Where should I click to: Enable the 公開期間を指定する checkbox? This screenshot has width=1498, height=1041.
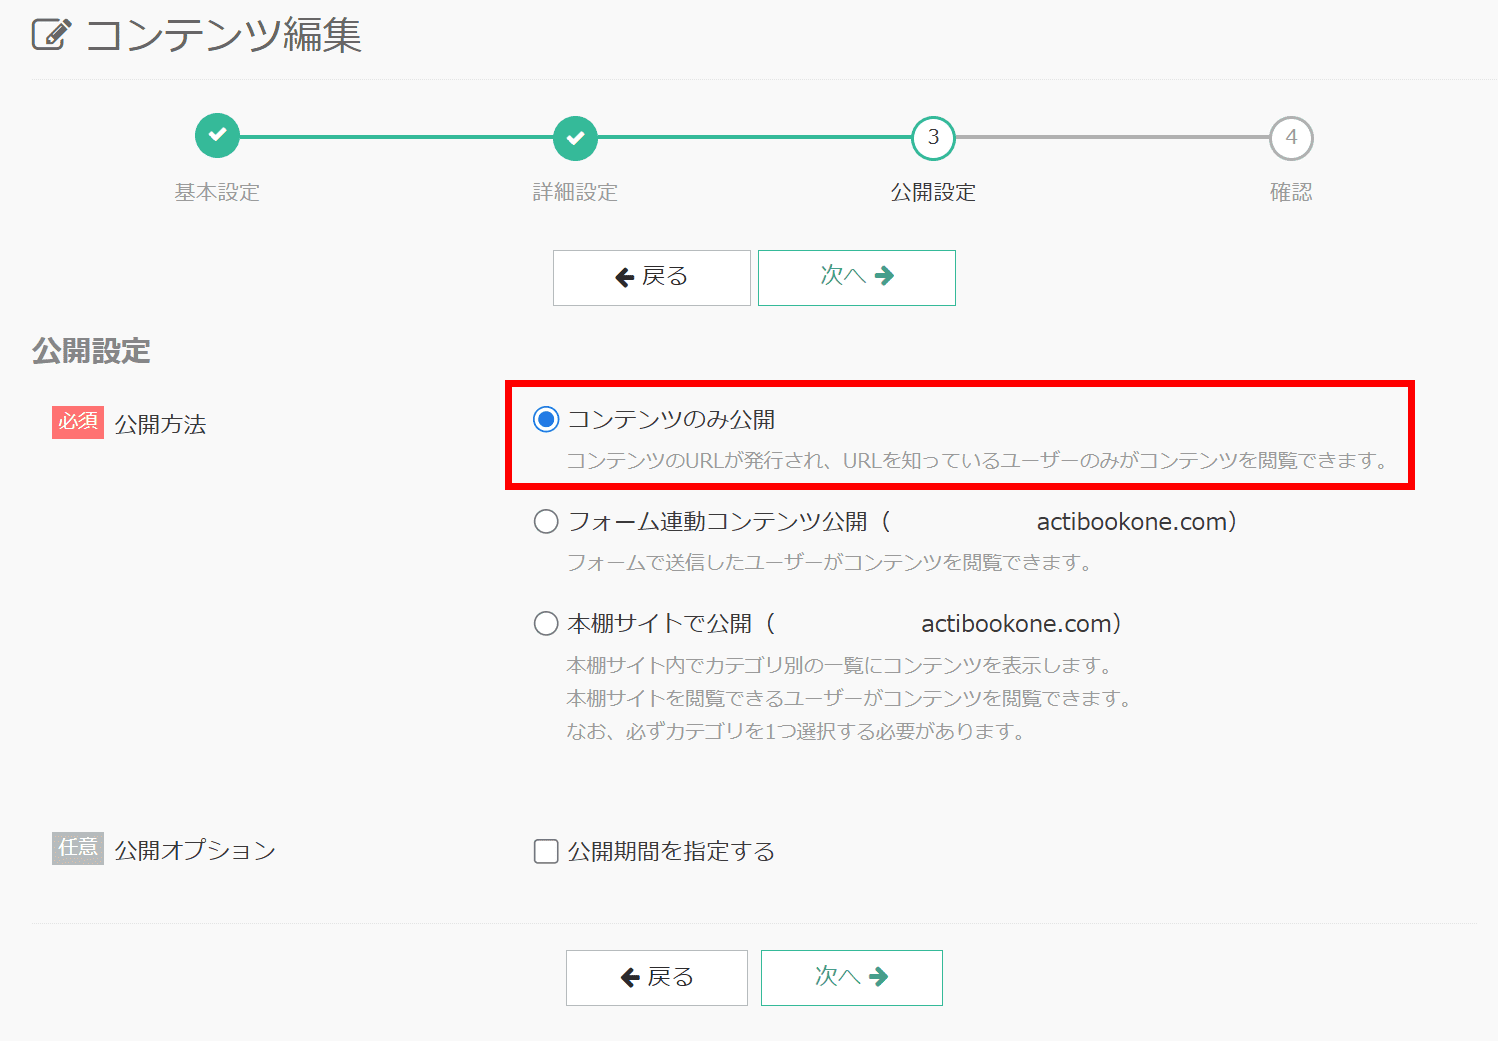pos(545,851)
